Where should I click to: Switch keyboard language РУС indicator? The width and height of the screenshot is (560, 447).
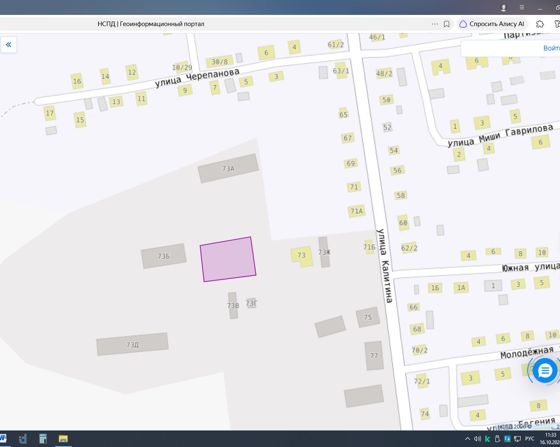(x=530, y=439)
